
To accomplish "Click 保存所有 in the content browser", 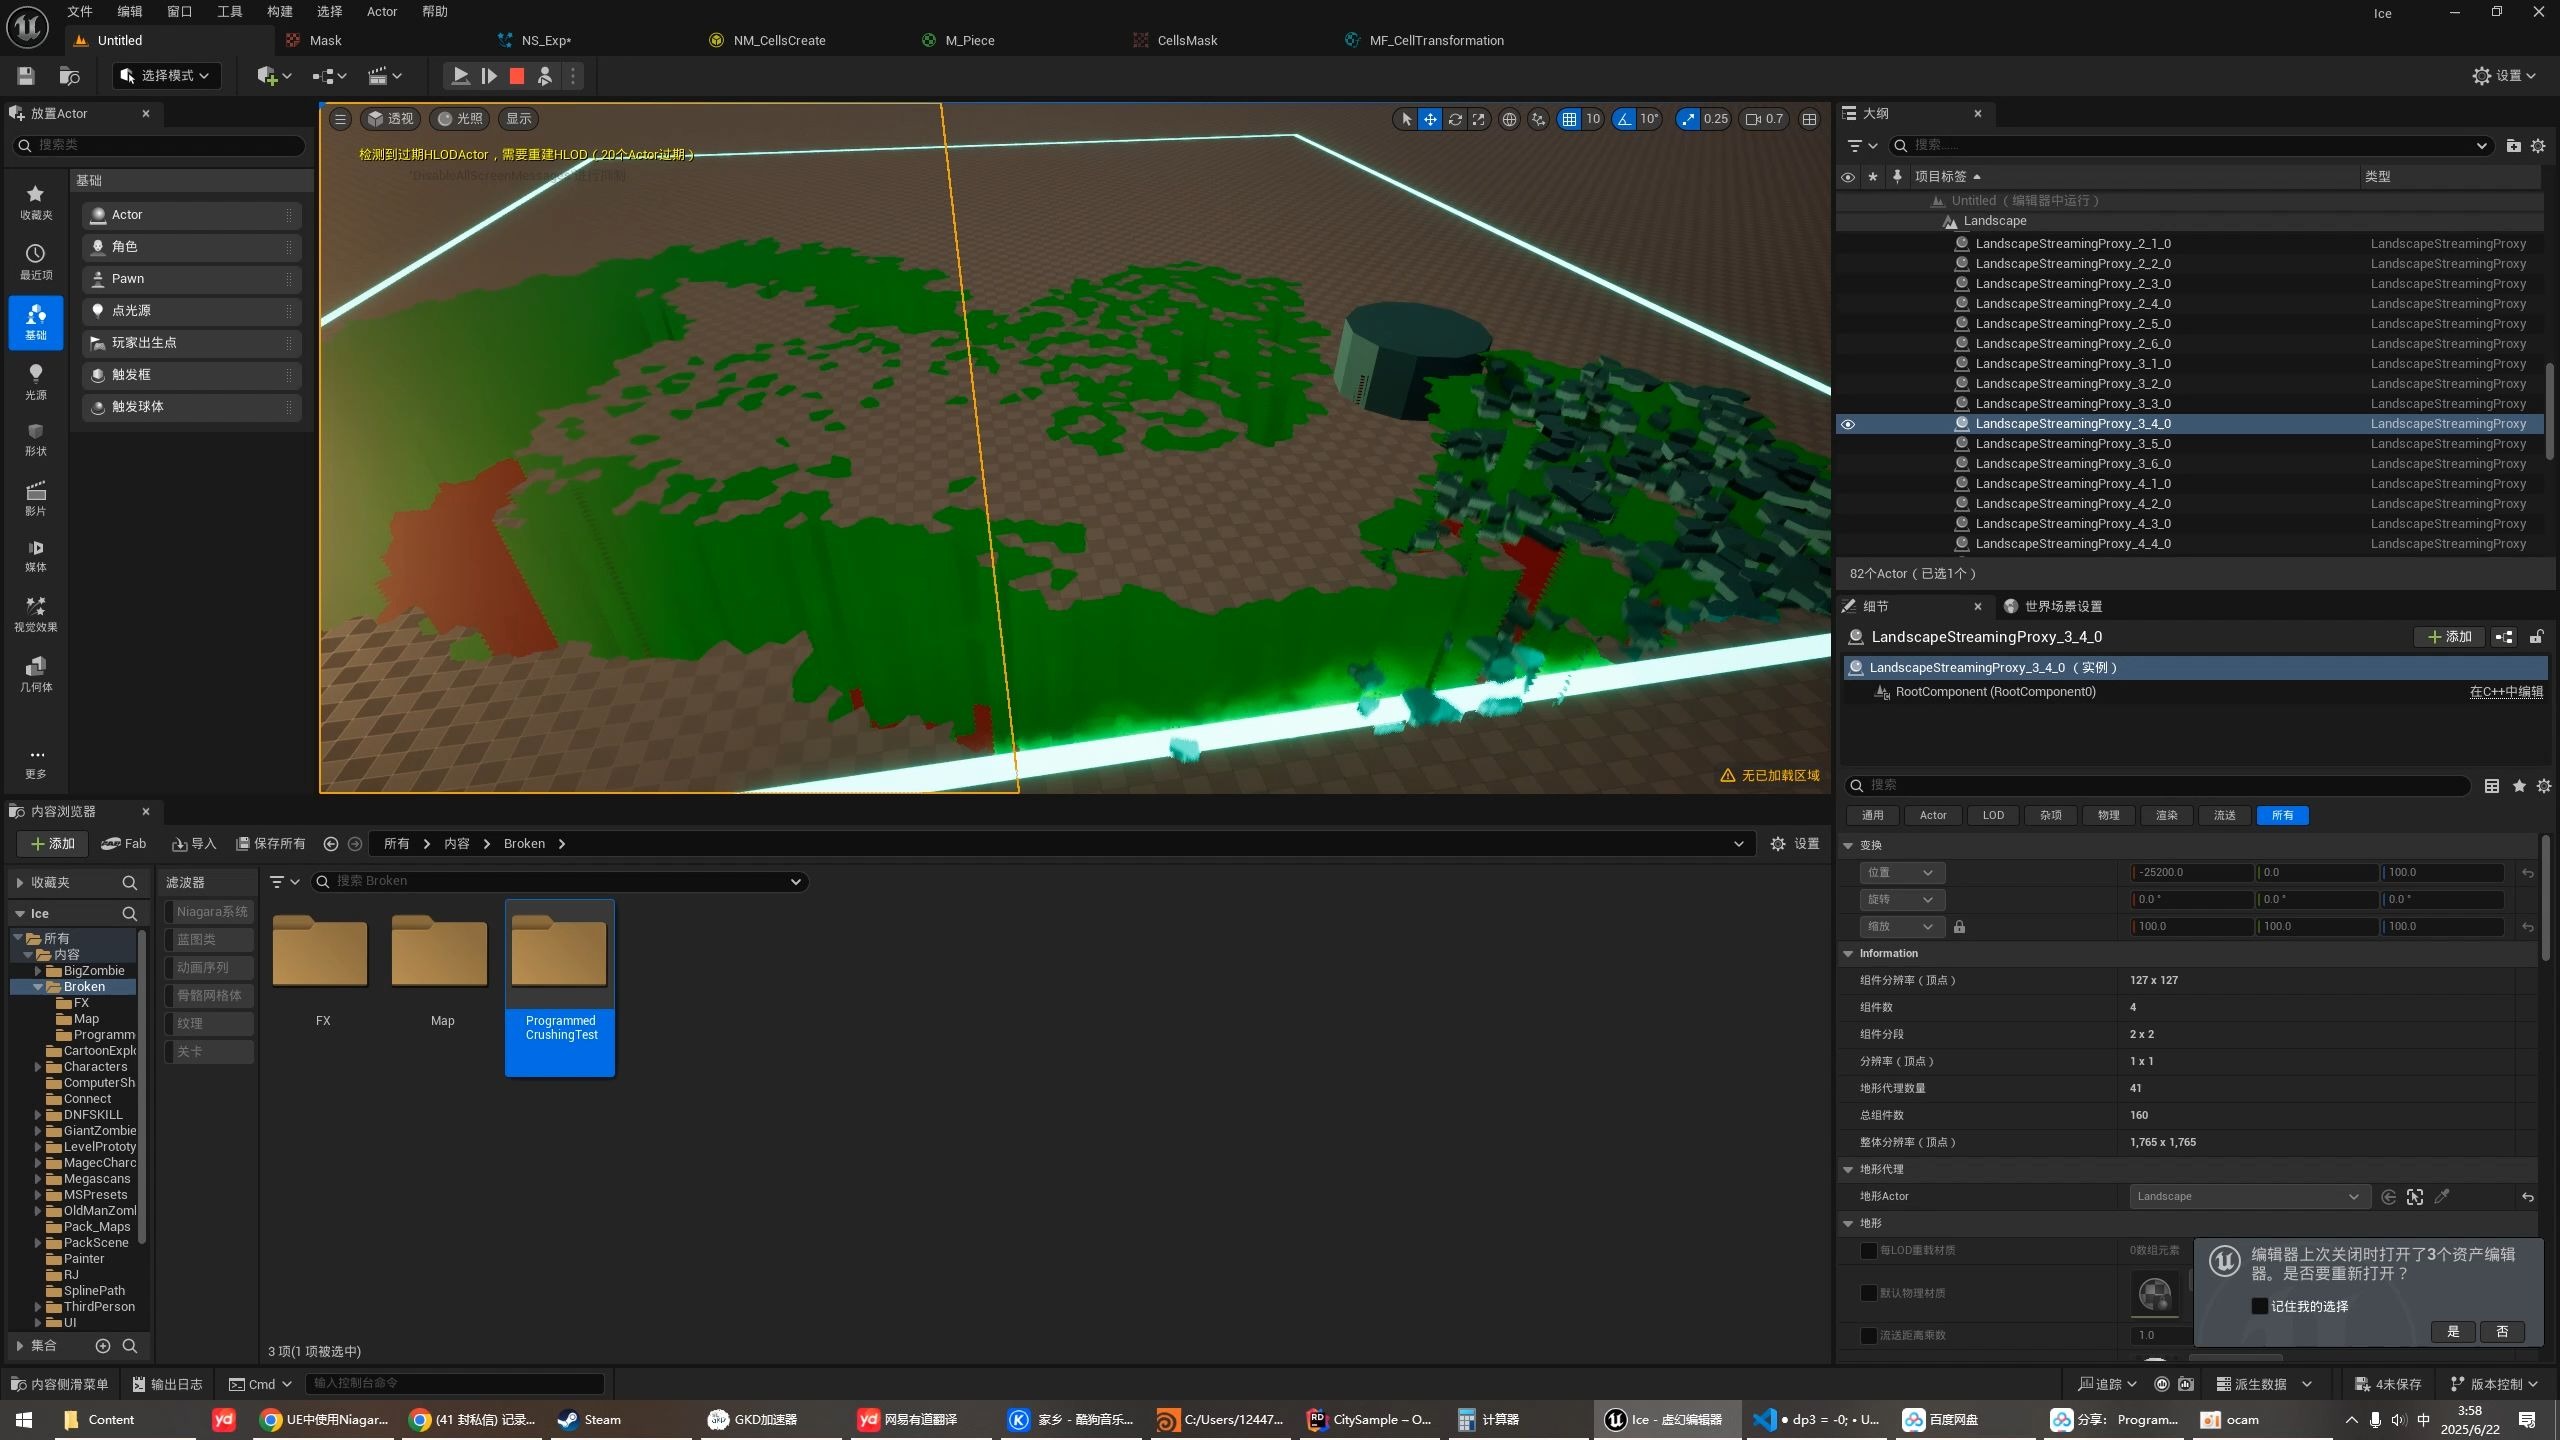I will (x=271, y=844).
